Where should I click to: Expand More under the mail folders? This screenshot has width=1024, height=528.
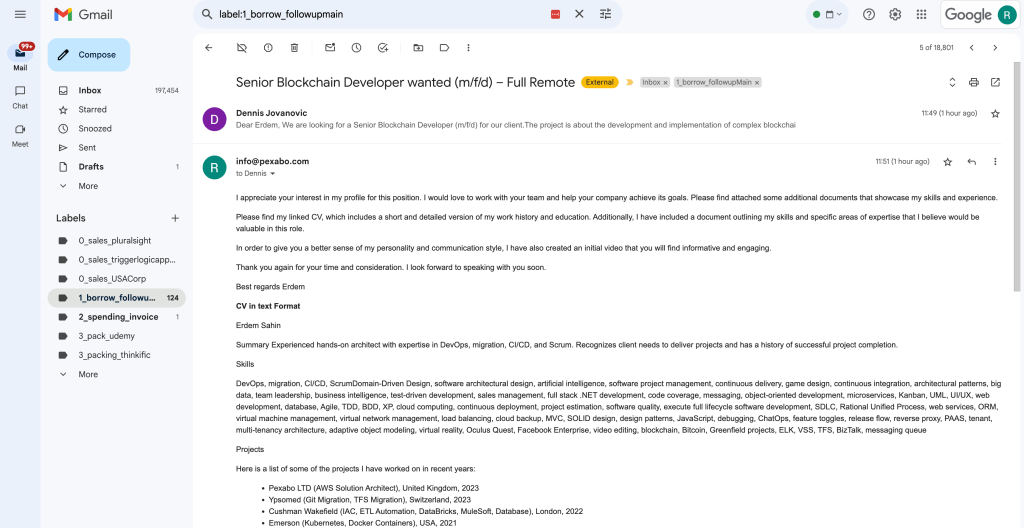(x=116, y=186)
